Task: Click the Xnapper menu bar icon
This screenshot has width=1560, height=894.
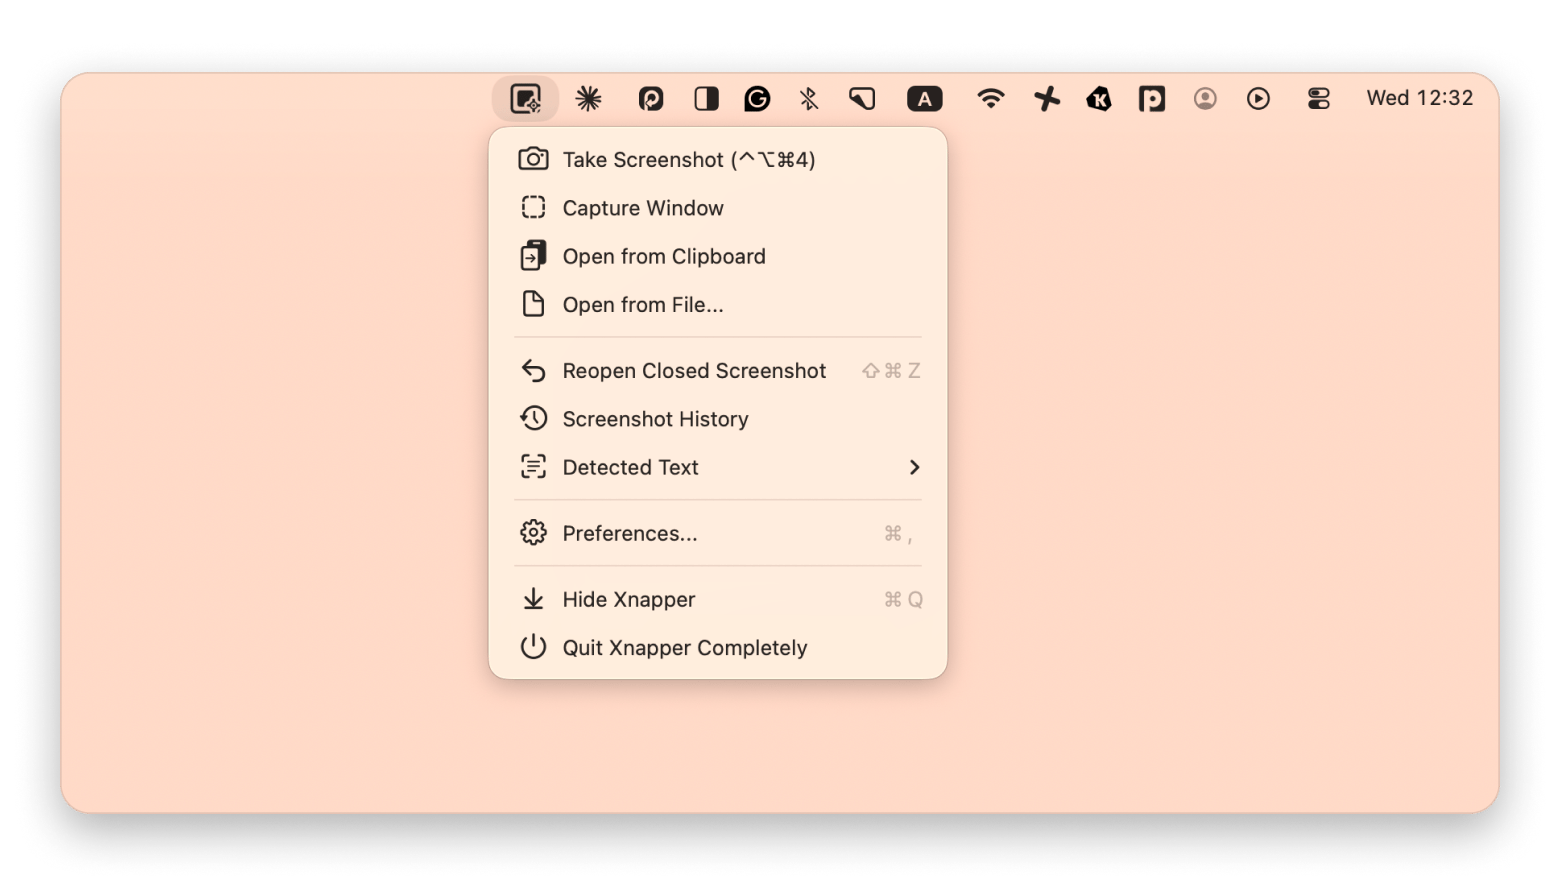Action: tap(525, 98)
